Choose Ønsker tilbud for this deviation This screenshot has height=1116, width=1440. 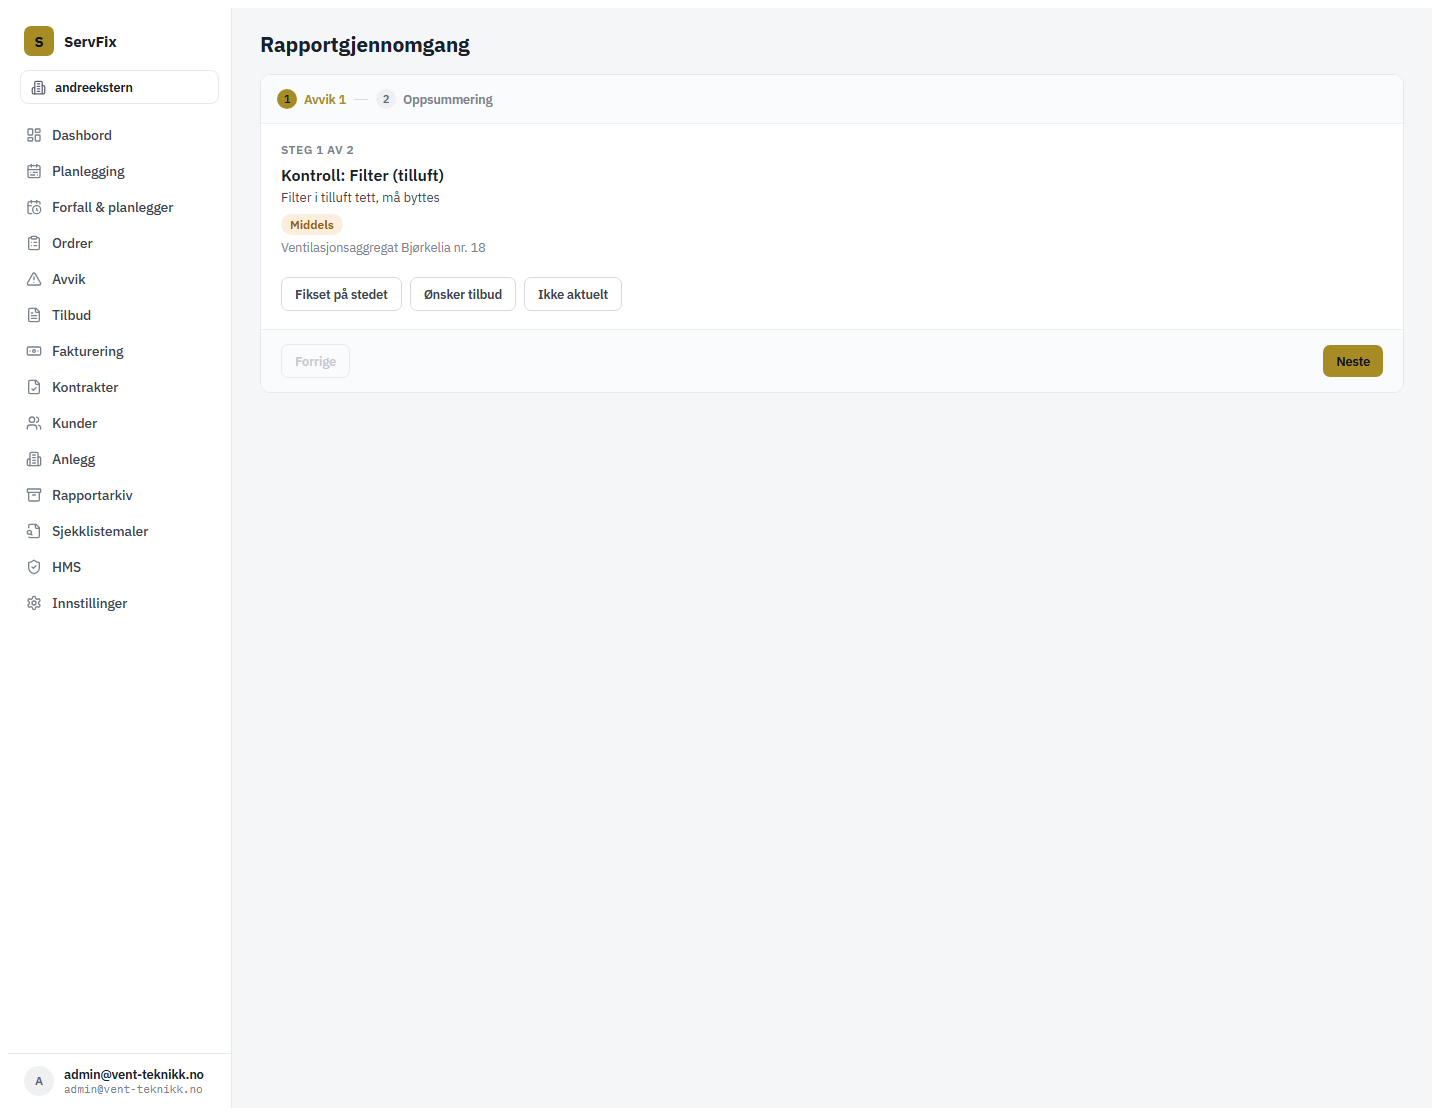463,294
